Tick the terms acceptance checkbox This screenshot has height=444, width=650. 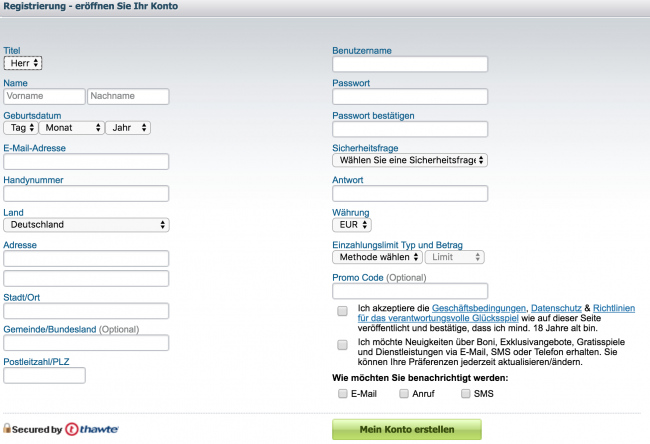point(342,311)
